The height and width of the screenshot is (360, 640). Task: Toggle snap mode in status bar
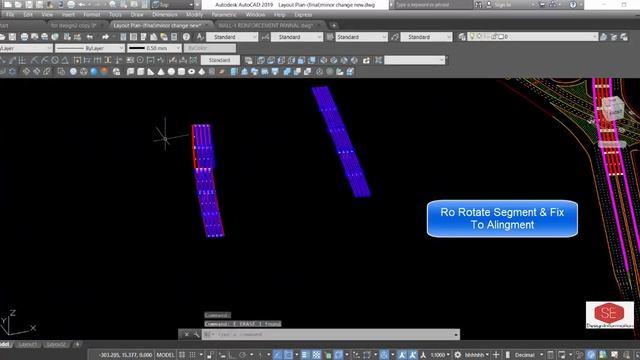point(192,355)
